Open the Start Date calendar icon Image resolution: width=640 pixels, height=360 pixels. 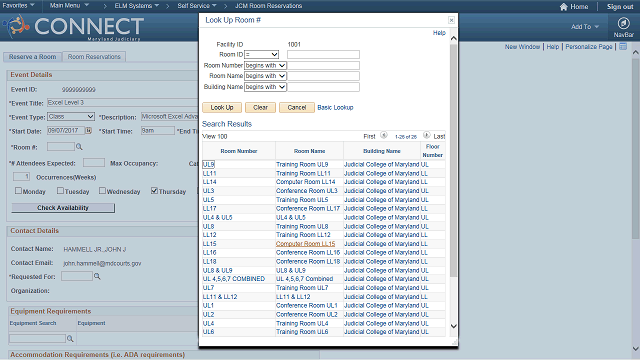click(89, 131)
